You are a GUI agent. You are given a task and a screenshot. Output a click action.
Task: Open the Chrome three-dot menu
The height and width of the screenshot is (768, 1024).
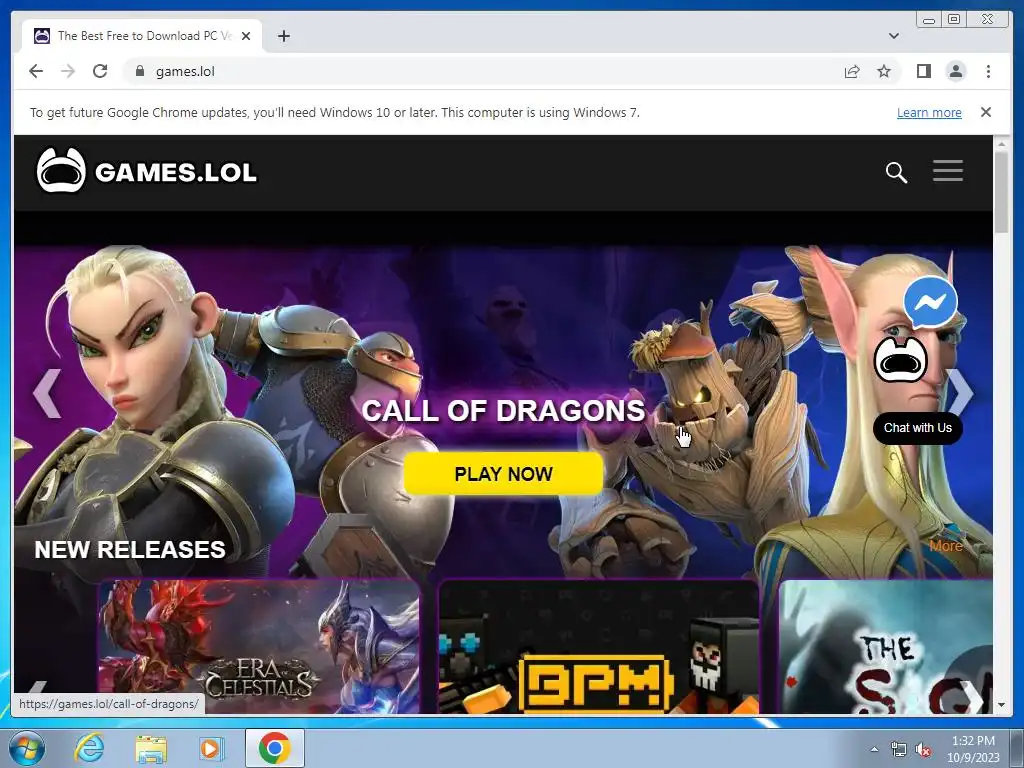tap(988, 71)
